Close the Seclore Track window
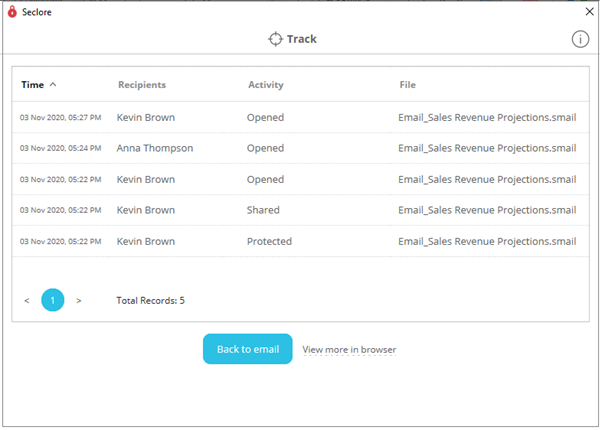The width and height of the screenshot is (602, 430). 590,12
